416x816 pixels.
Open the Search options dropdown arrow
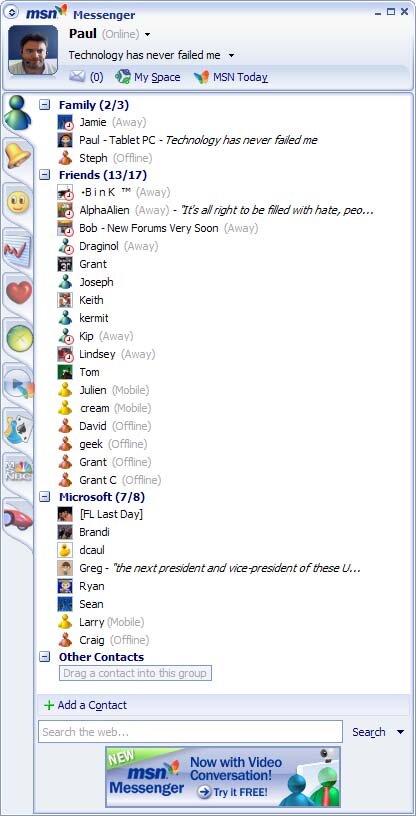(400, 732)
